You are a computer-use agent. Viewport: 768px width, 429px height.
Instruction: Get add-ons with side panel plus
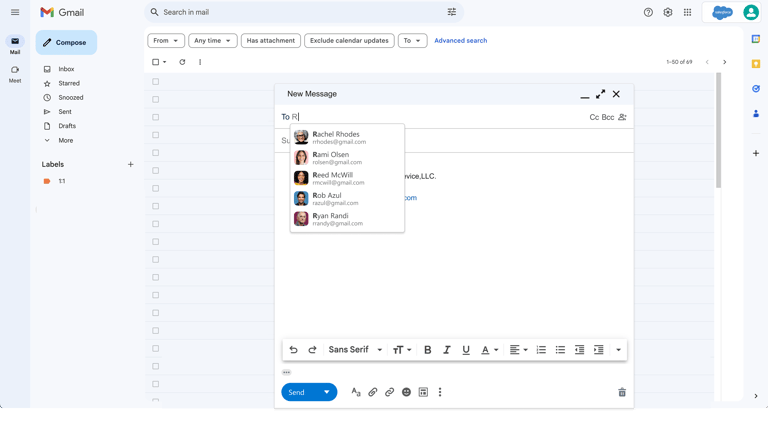(756, 153)
